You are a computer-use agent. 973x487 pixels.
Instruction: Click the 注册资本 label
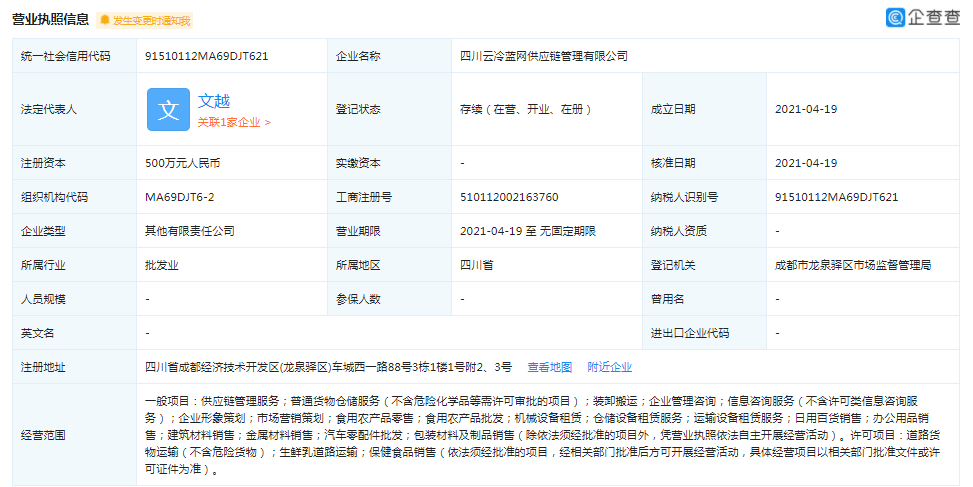click(43, 163)
